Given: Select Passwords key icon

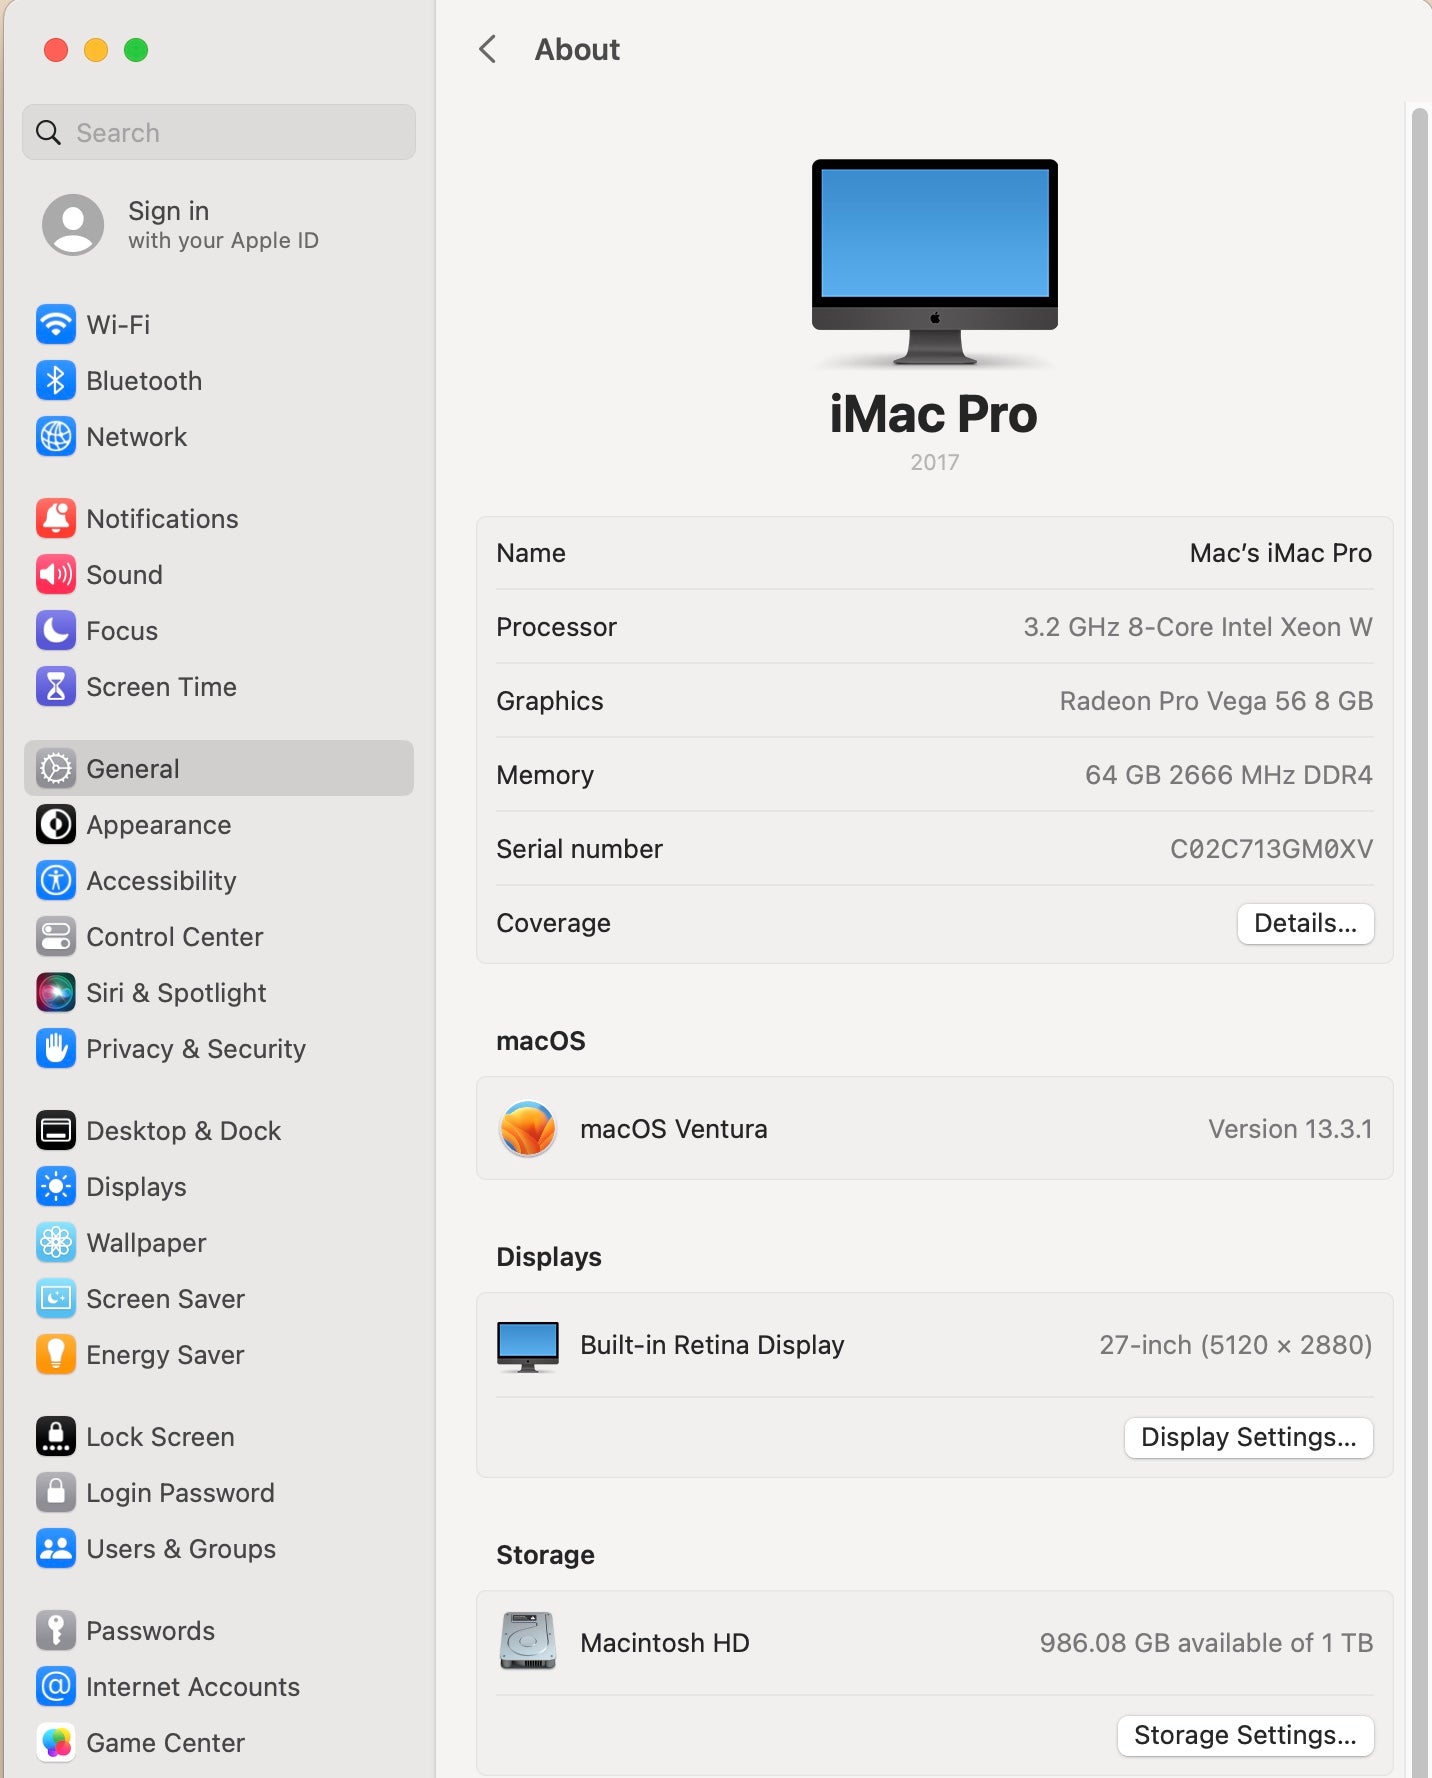Looking at the screenshot, I should click(x=56, y=1630).
